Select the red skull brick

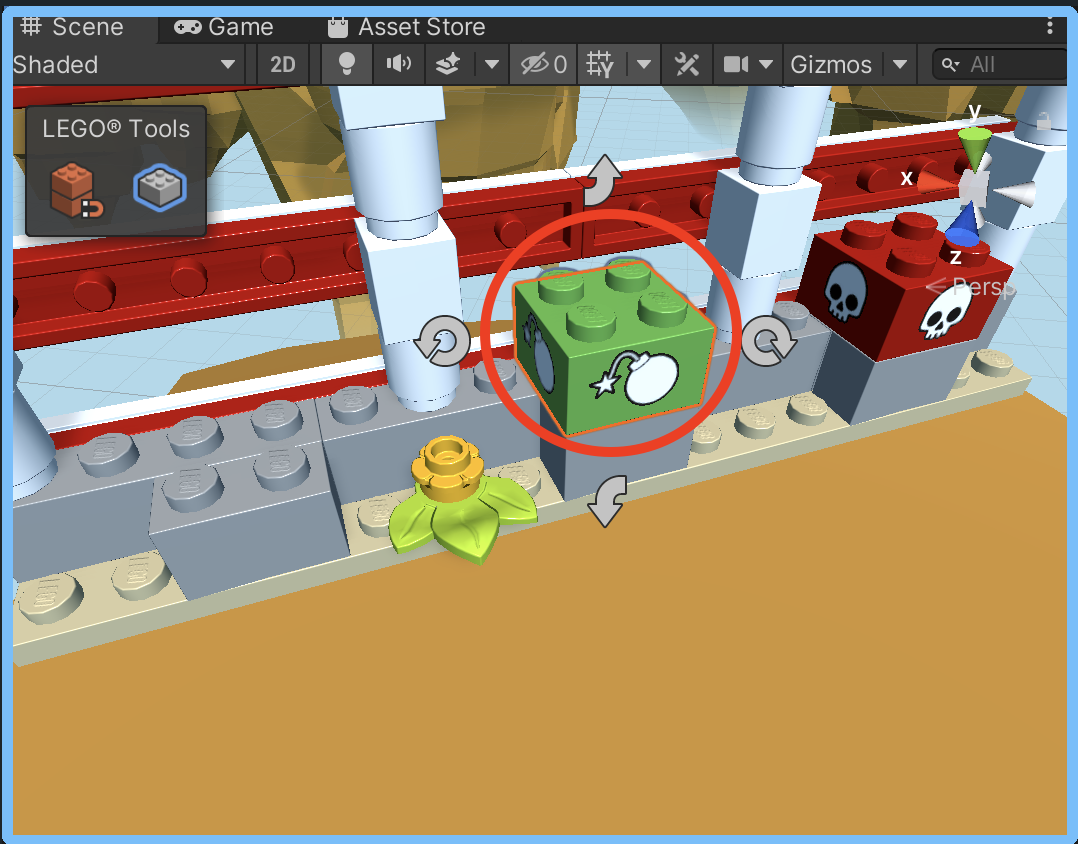904,285
